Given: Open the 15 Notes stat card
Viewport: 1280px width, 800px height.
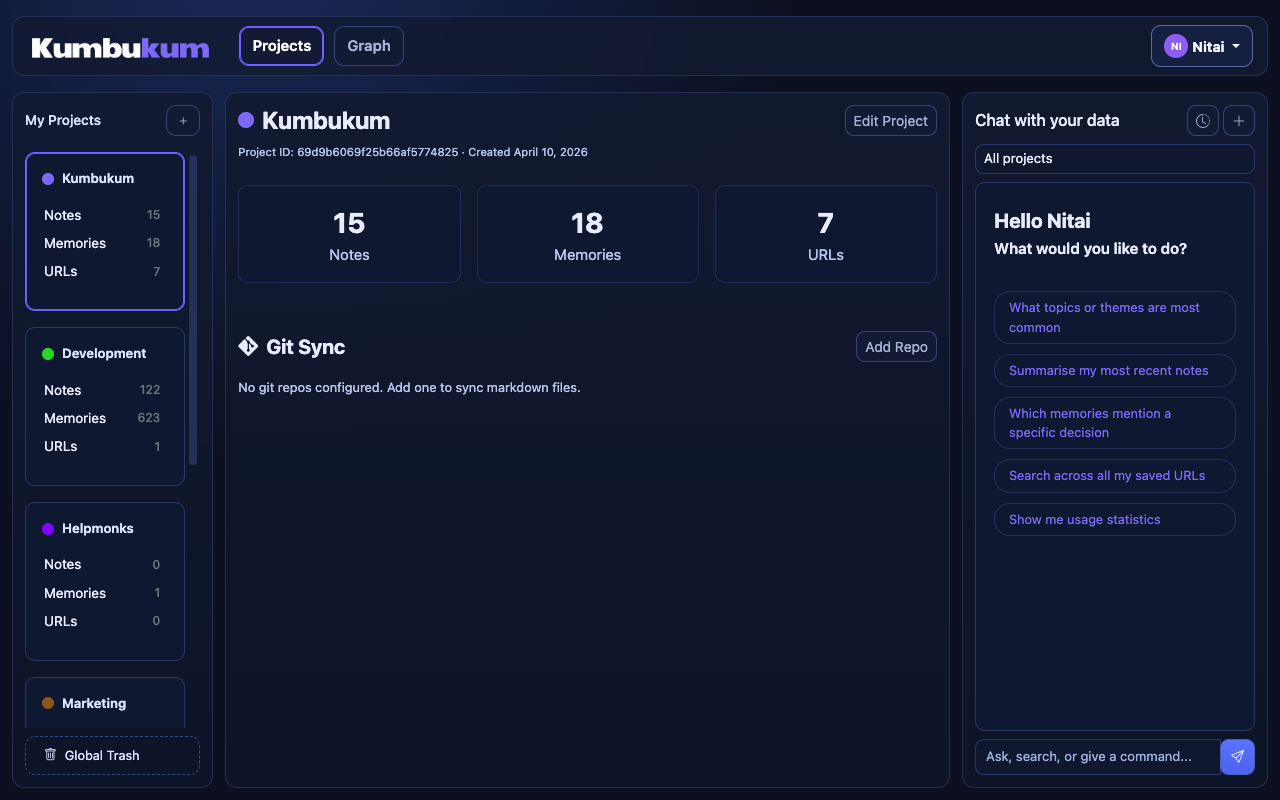Looking at the screenshot, I should [349, 234].
